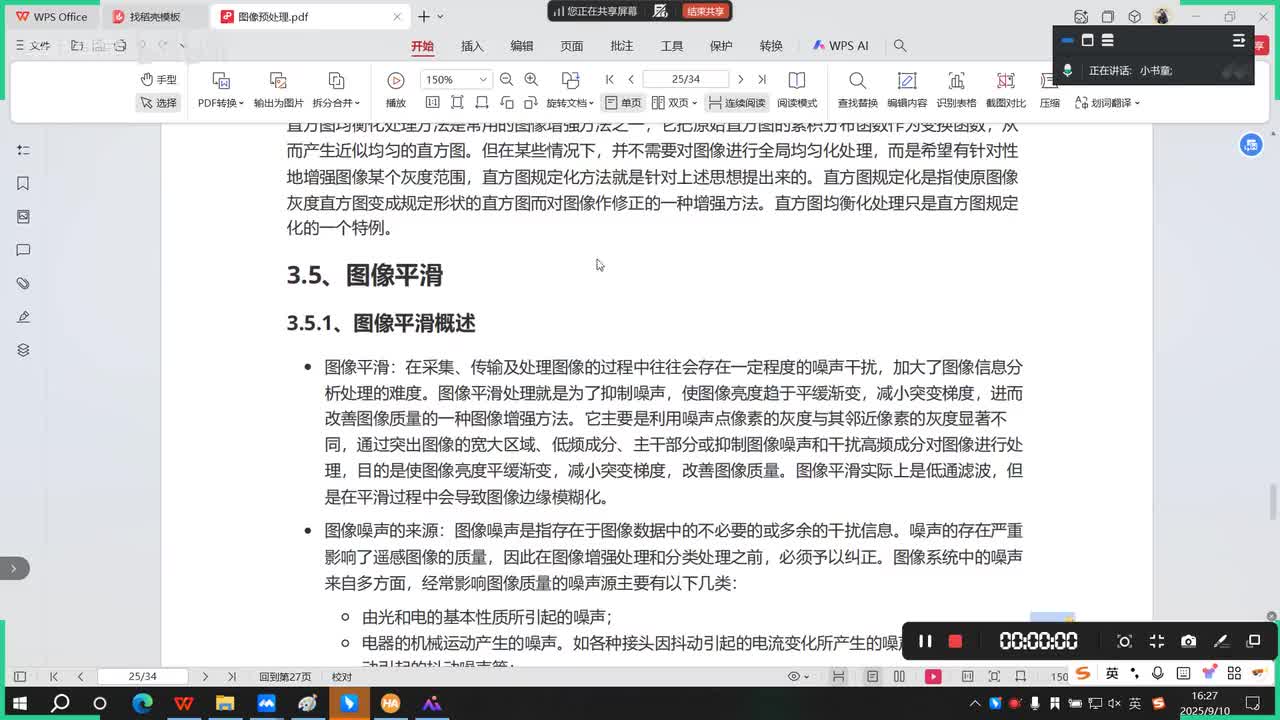Open the bookmark panel in sidebar
The image size is (1280, 720).
click(x=24, y=183)
